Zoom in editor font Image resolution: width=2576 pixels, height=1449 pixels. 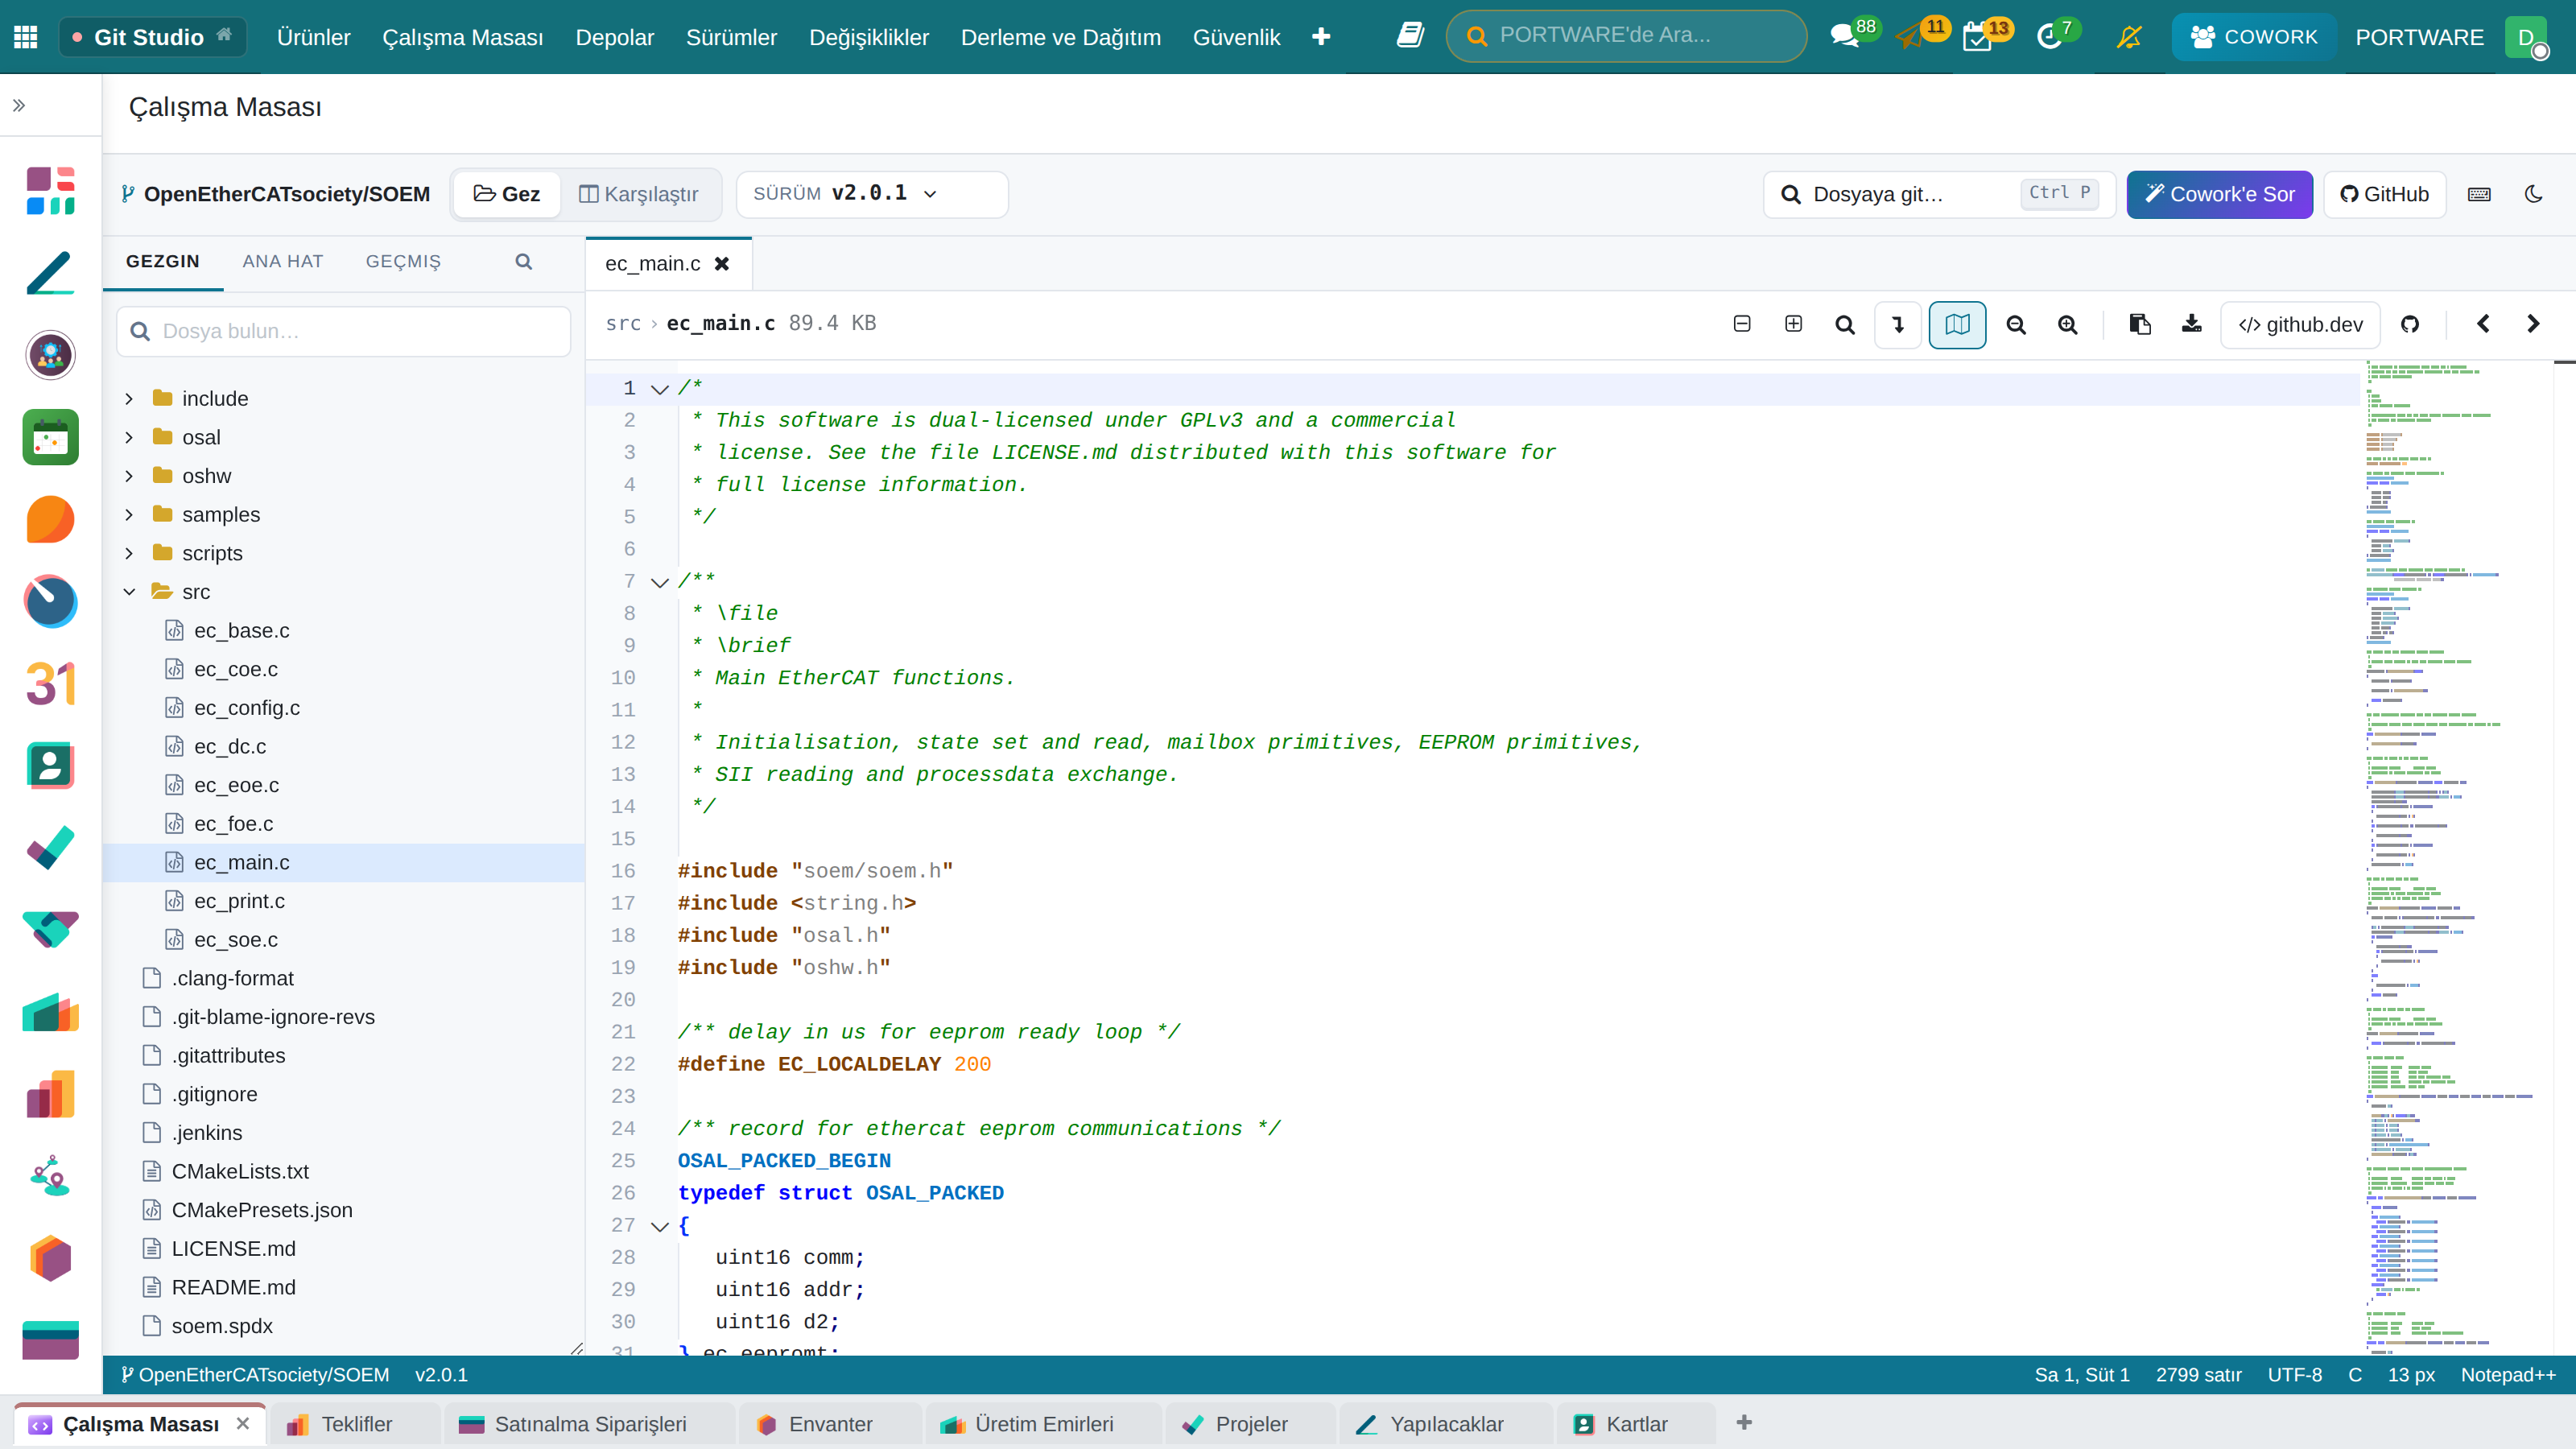point(2068,324)
